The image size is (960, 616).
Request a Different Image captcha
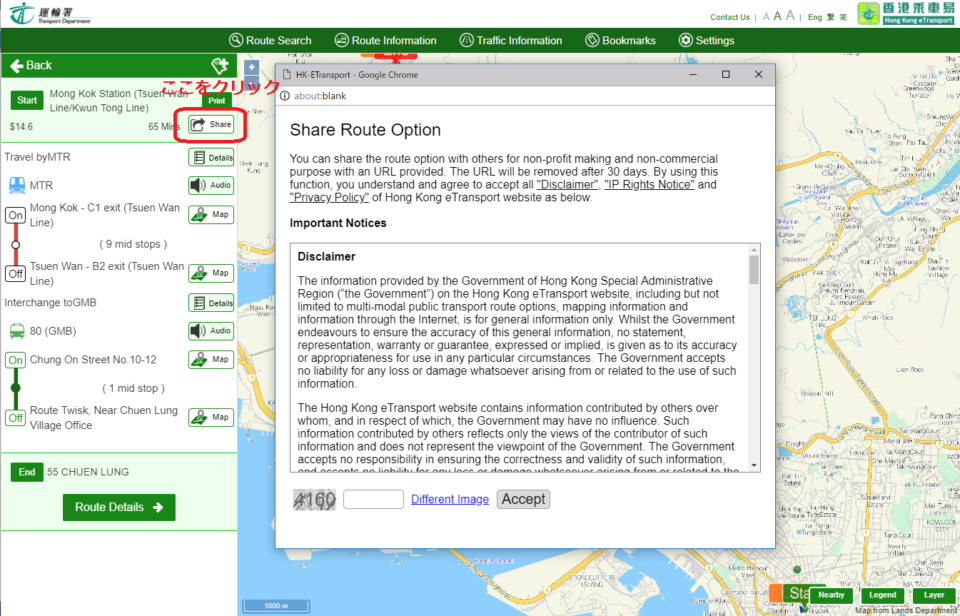tap(450, 499)
